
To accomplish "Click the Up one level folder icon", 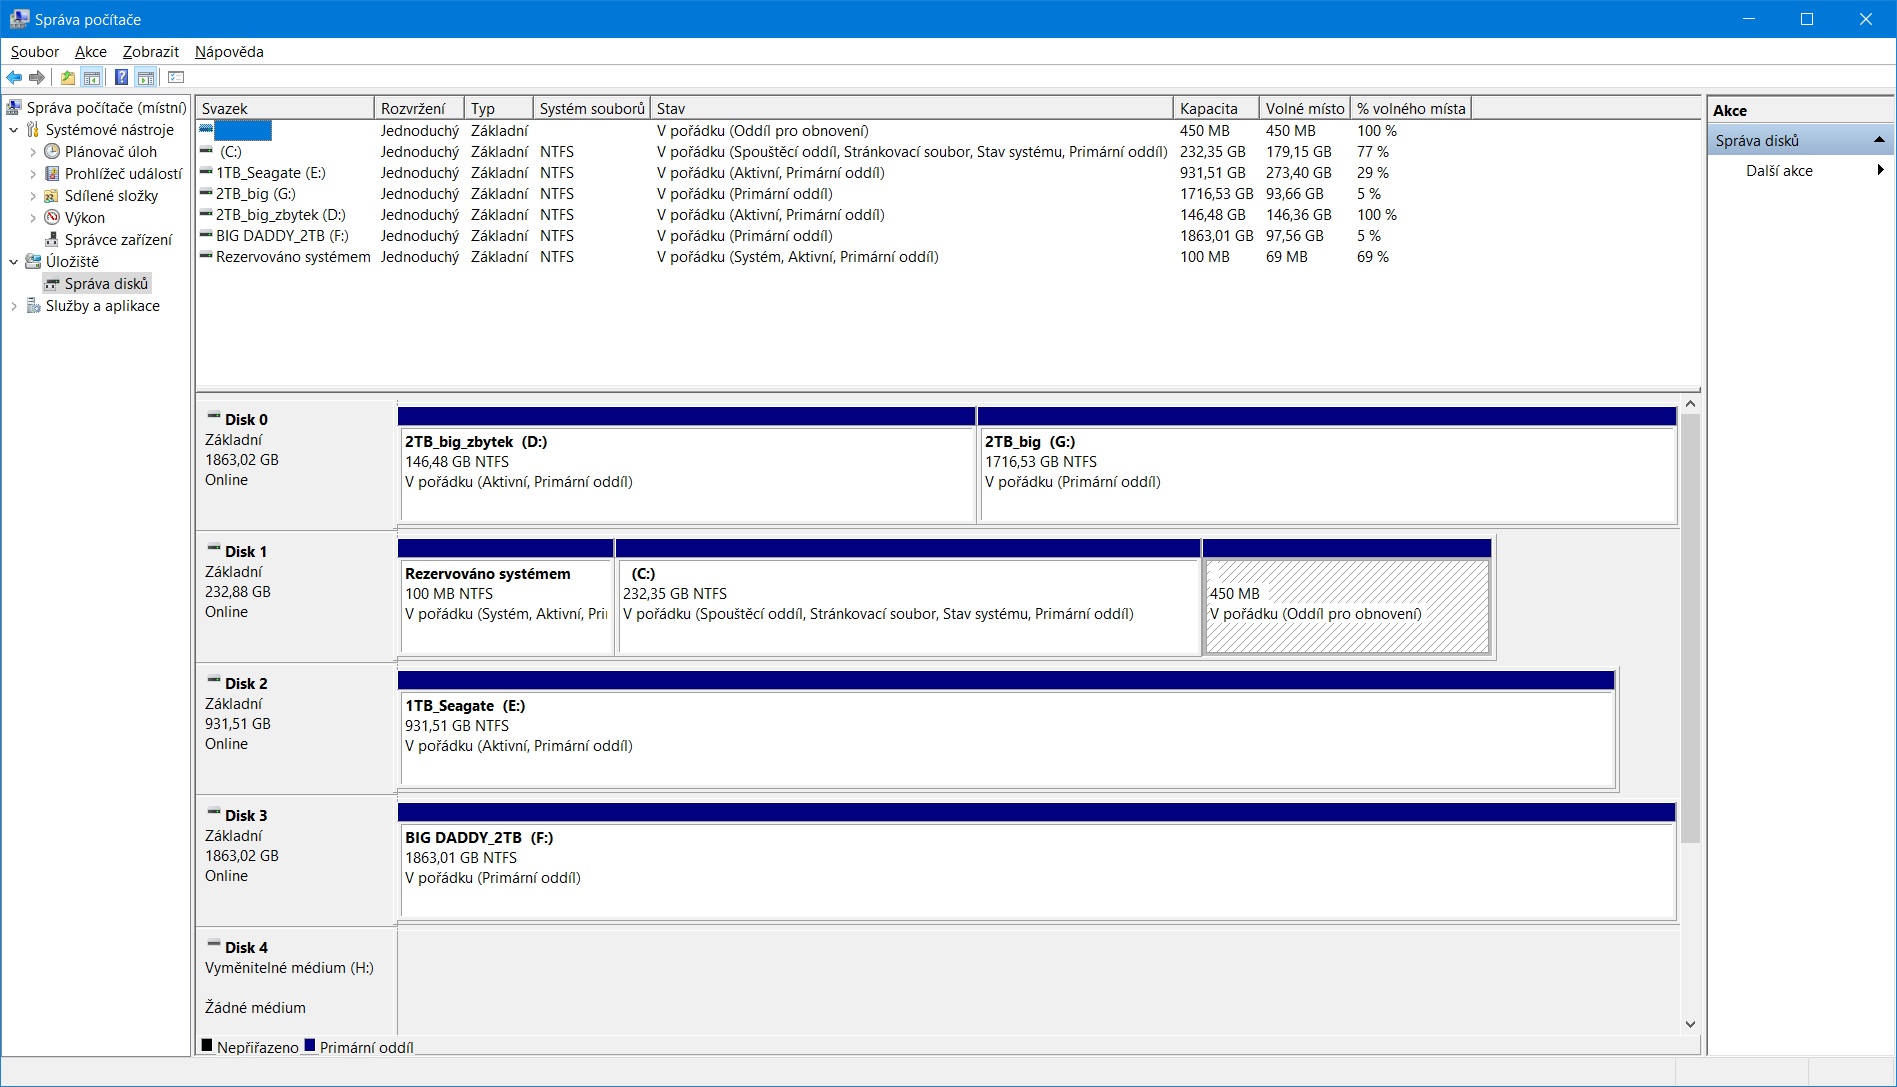I will (x=67, y=78).
